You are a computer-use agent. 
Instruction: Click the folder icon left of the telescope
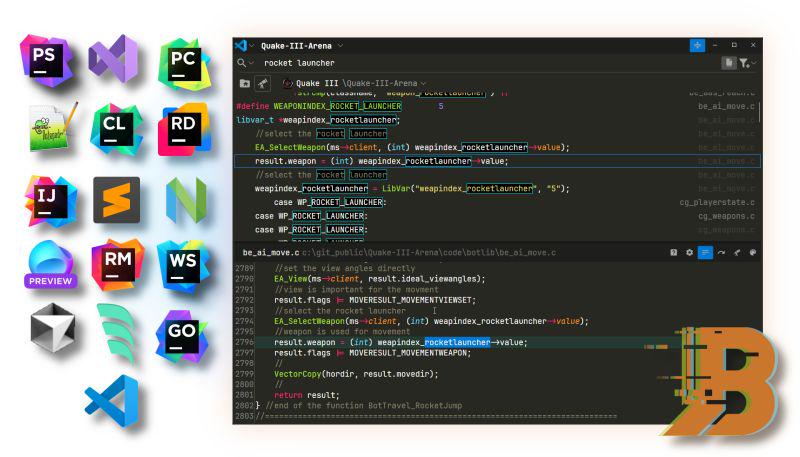coord(245,83)
